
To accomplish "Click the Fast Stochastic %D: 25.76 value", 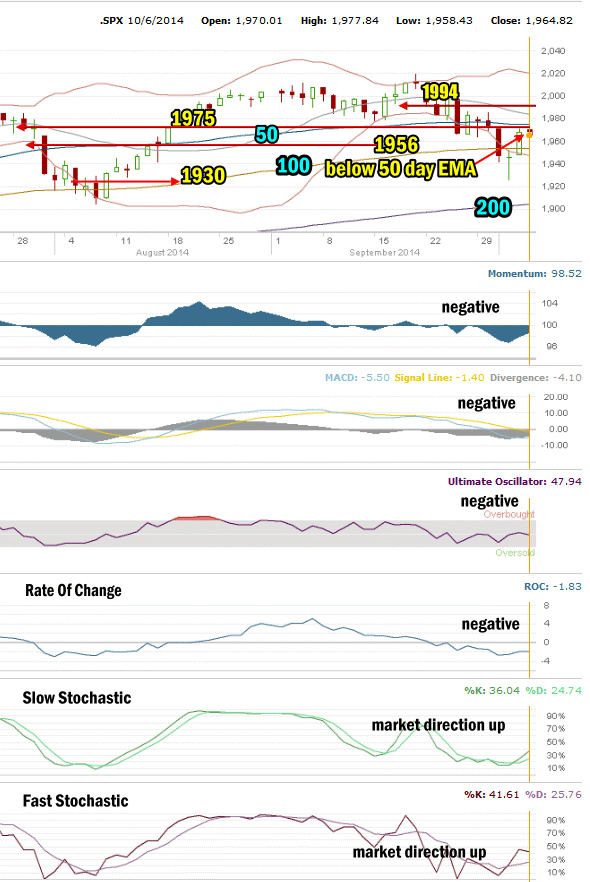I will pos(553,795).
